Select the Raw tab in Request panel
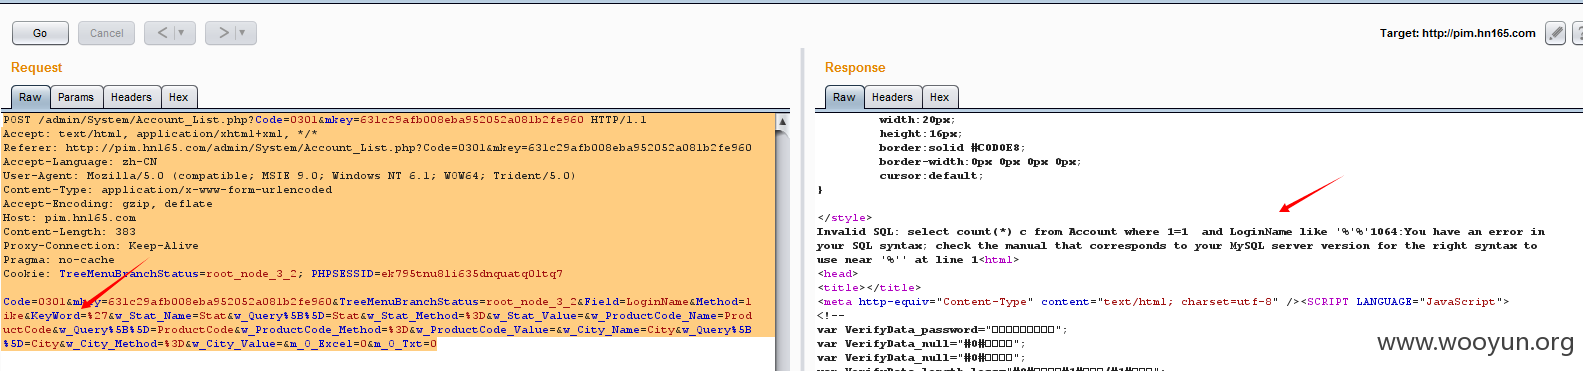 tap(30, 97)
